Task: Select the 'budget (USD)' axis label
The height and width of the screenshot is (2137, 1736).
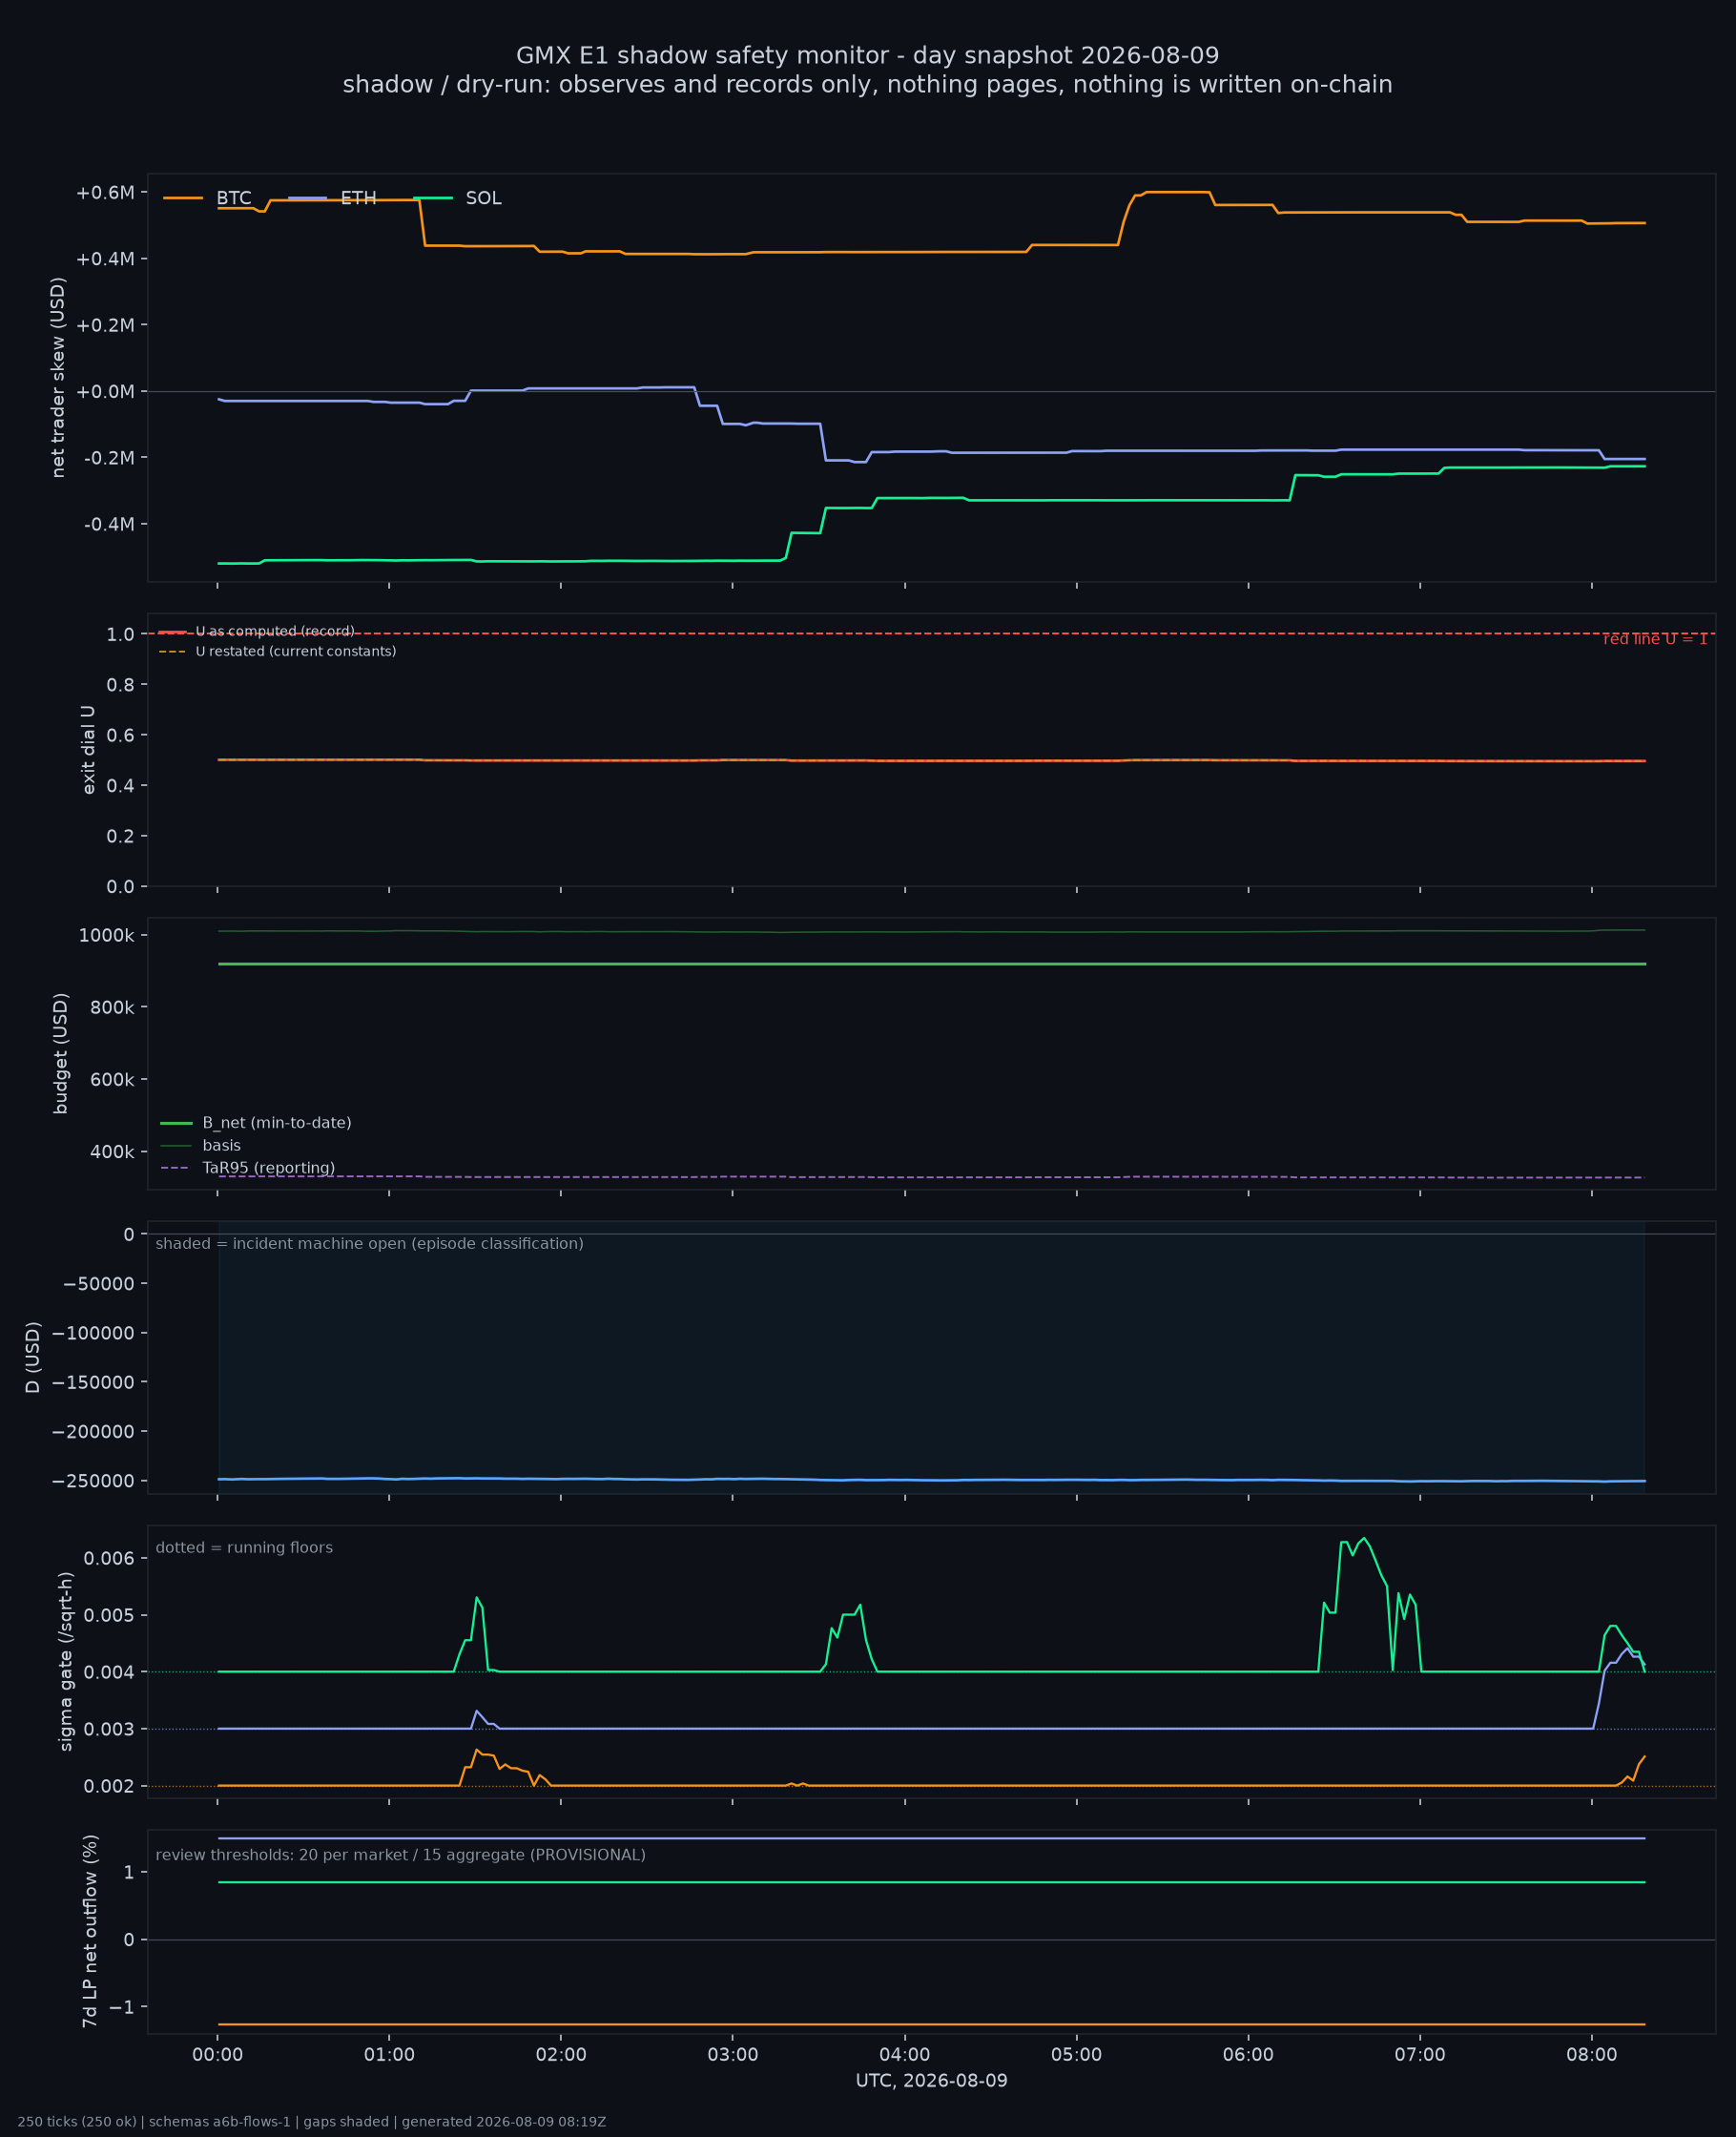Action: coord(61,1053)
